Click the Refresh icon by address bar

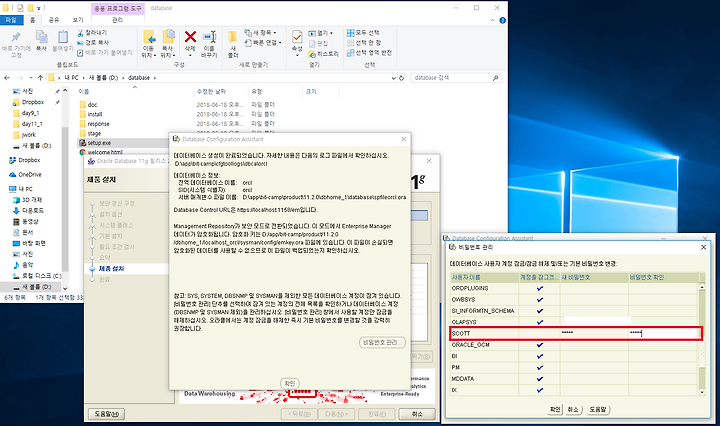click(401, 78)
